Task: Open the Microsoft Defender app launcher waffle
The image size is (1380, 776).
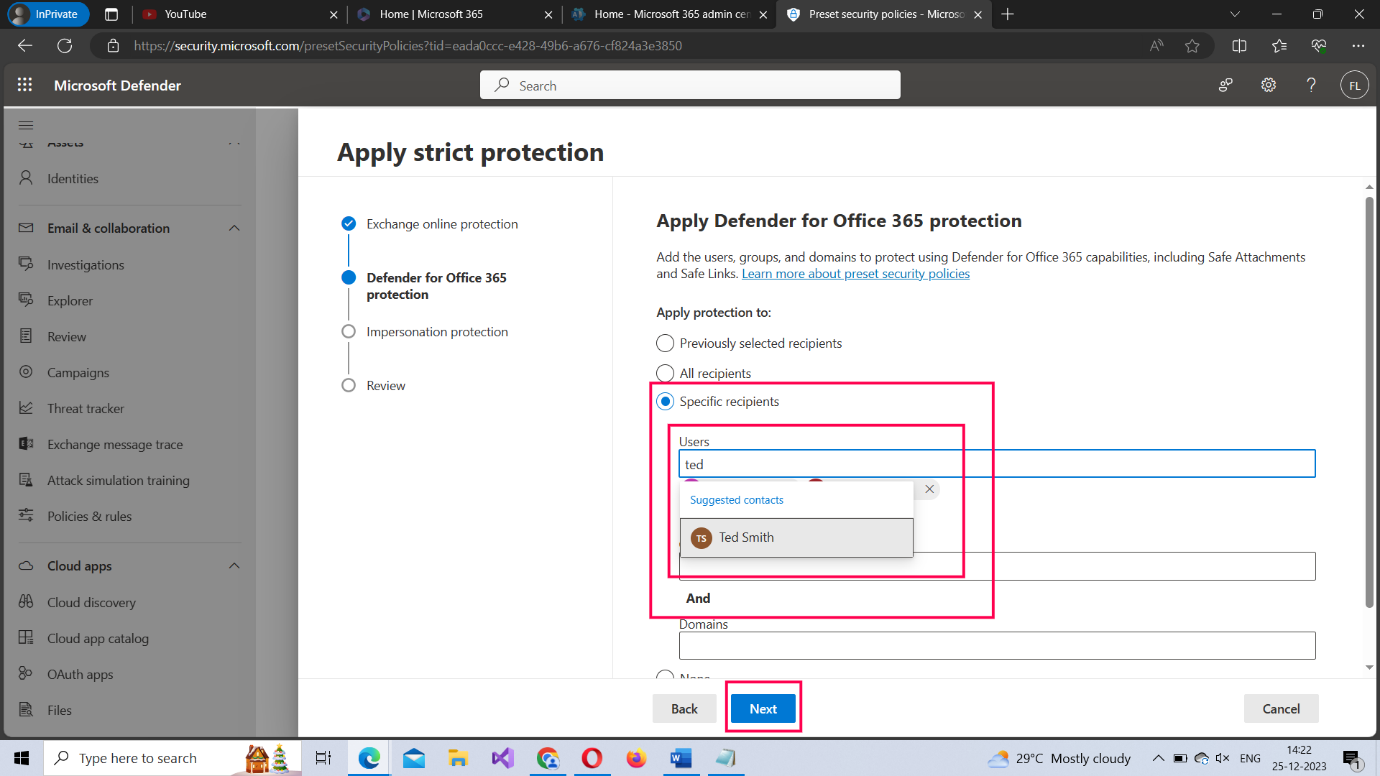Action: [x=25, y=85]
